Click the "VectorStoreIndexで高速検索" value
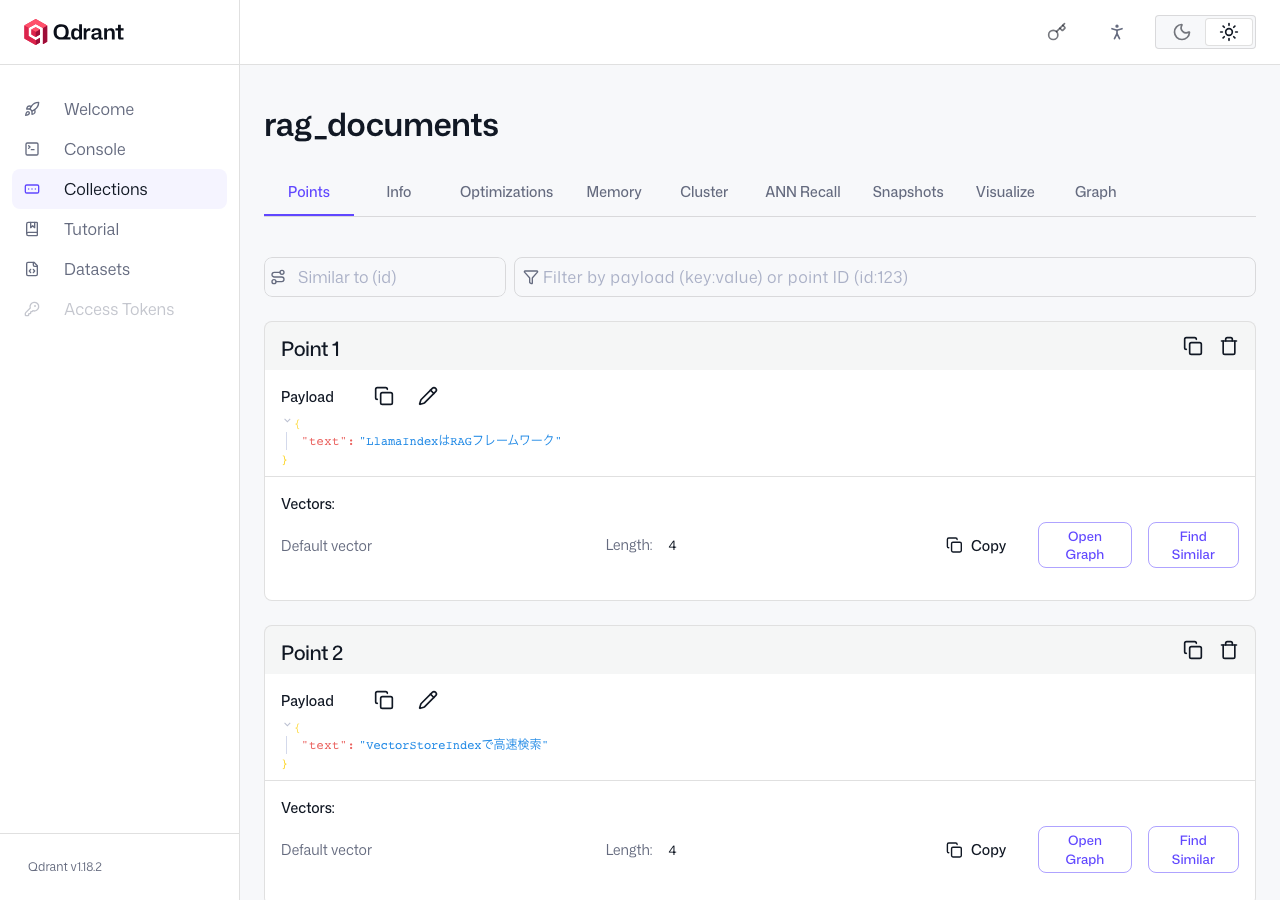Viewport: 1280px width, 900px height. pos(454,745)
